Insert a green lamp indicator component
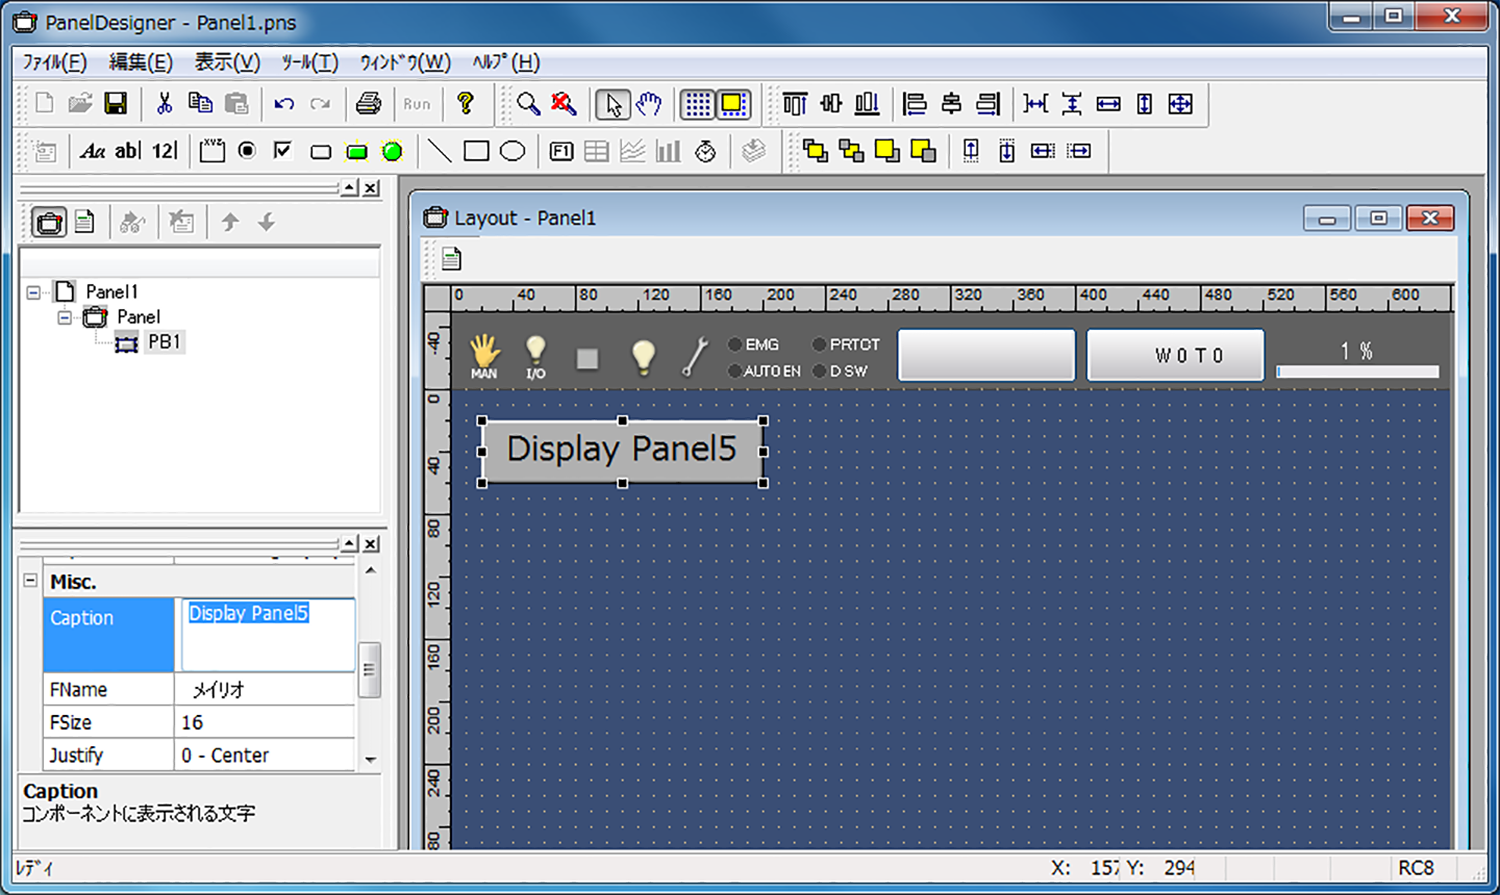 (x=392, y=151)
